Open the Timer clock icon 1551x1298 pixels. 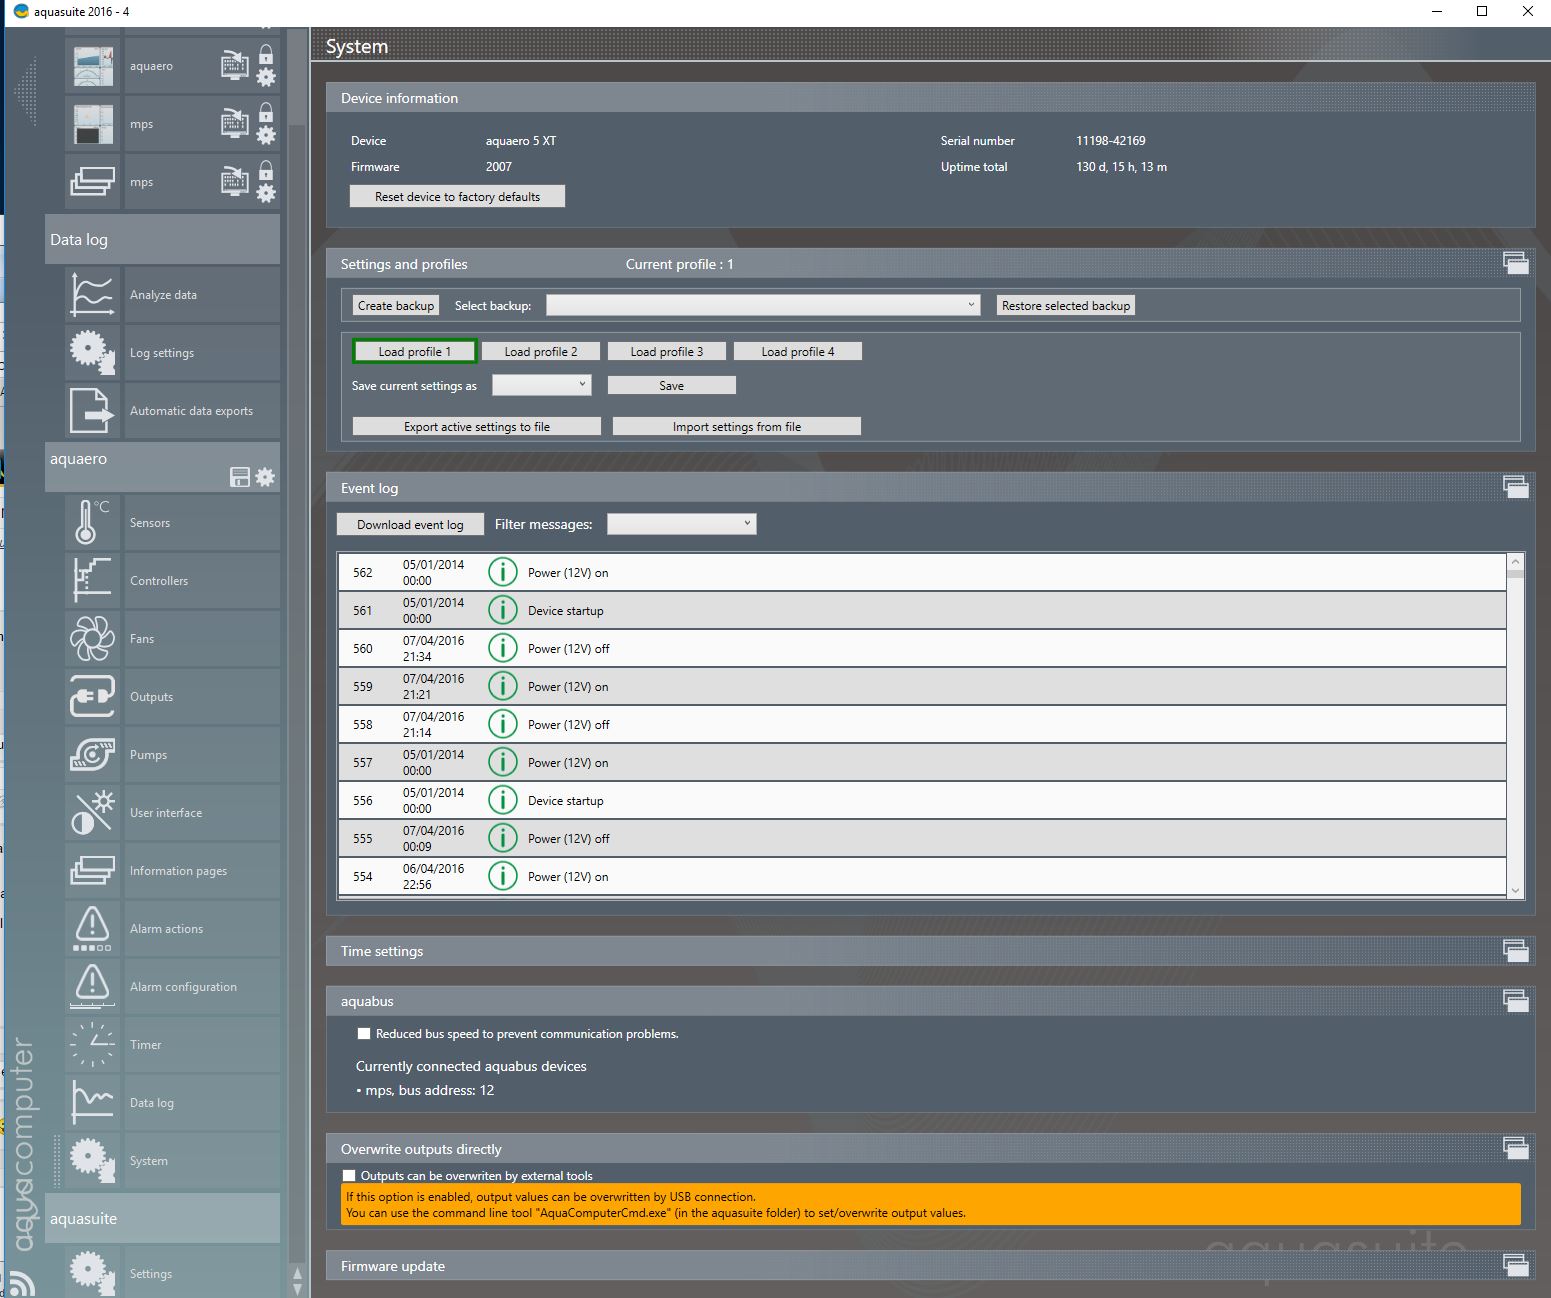pos(92,1045)
